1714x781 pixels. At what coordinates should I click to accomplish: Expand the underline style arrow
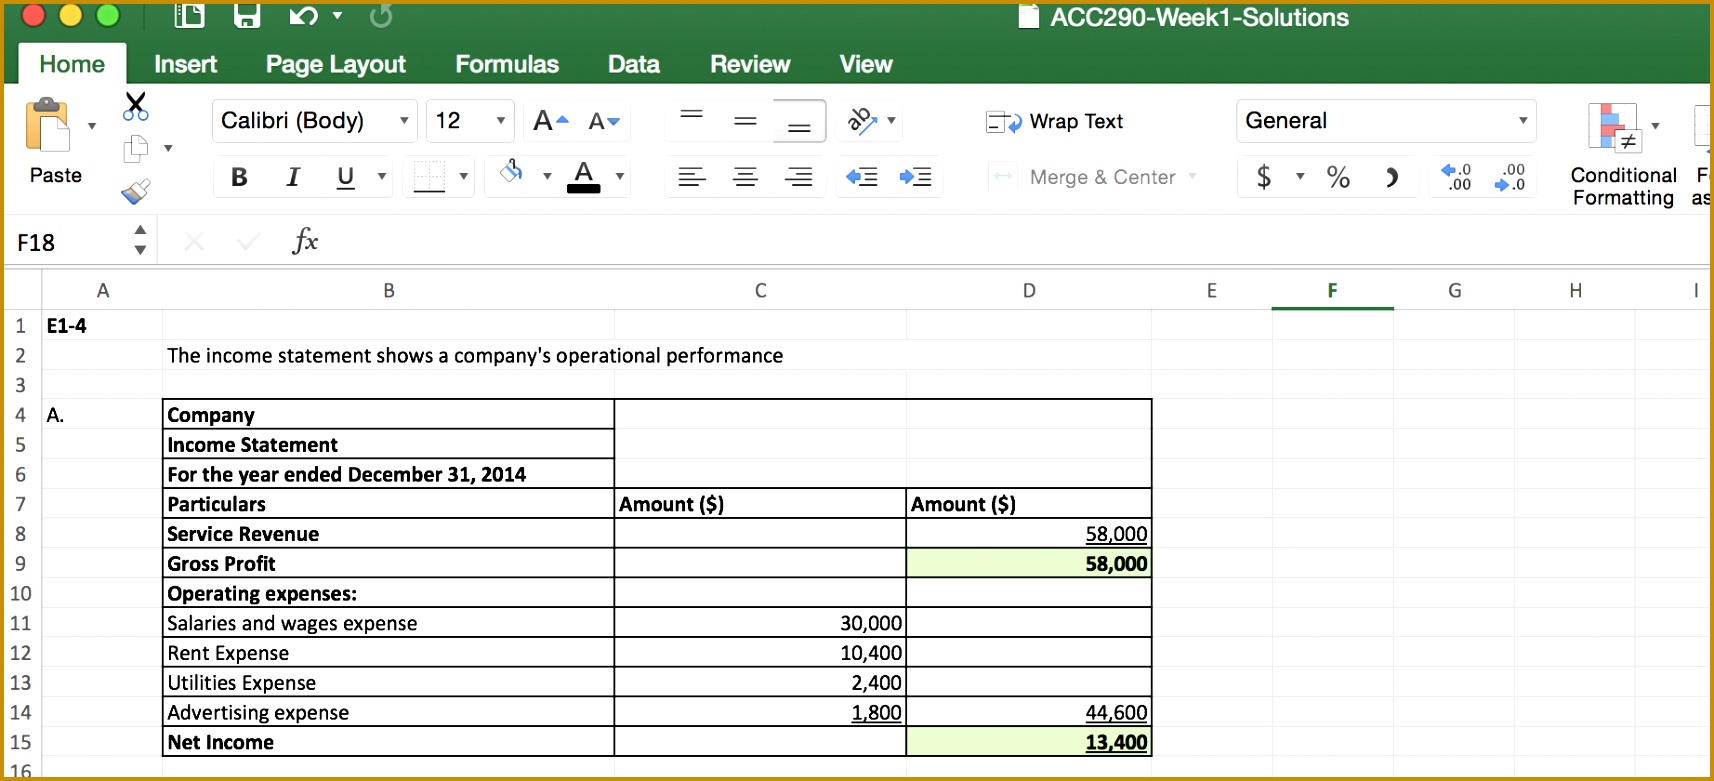(x=381, y=177)
